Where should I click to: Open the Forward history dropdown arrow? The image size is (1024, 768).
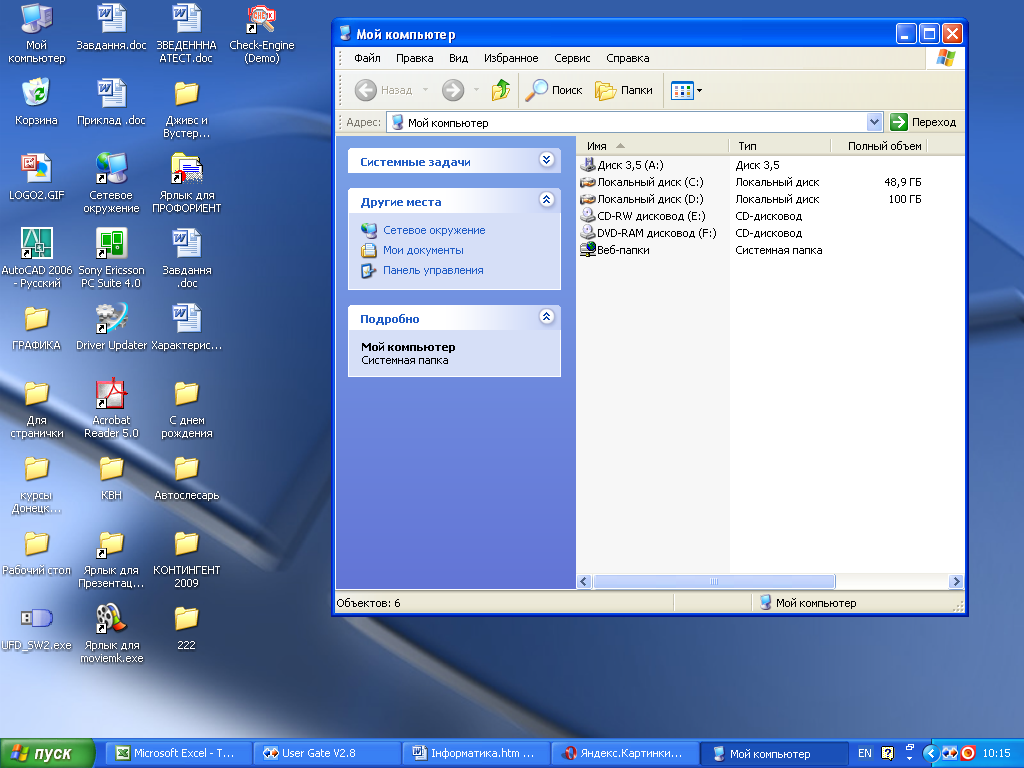click(476, 90)
